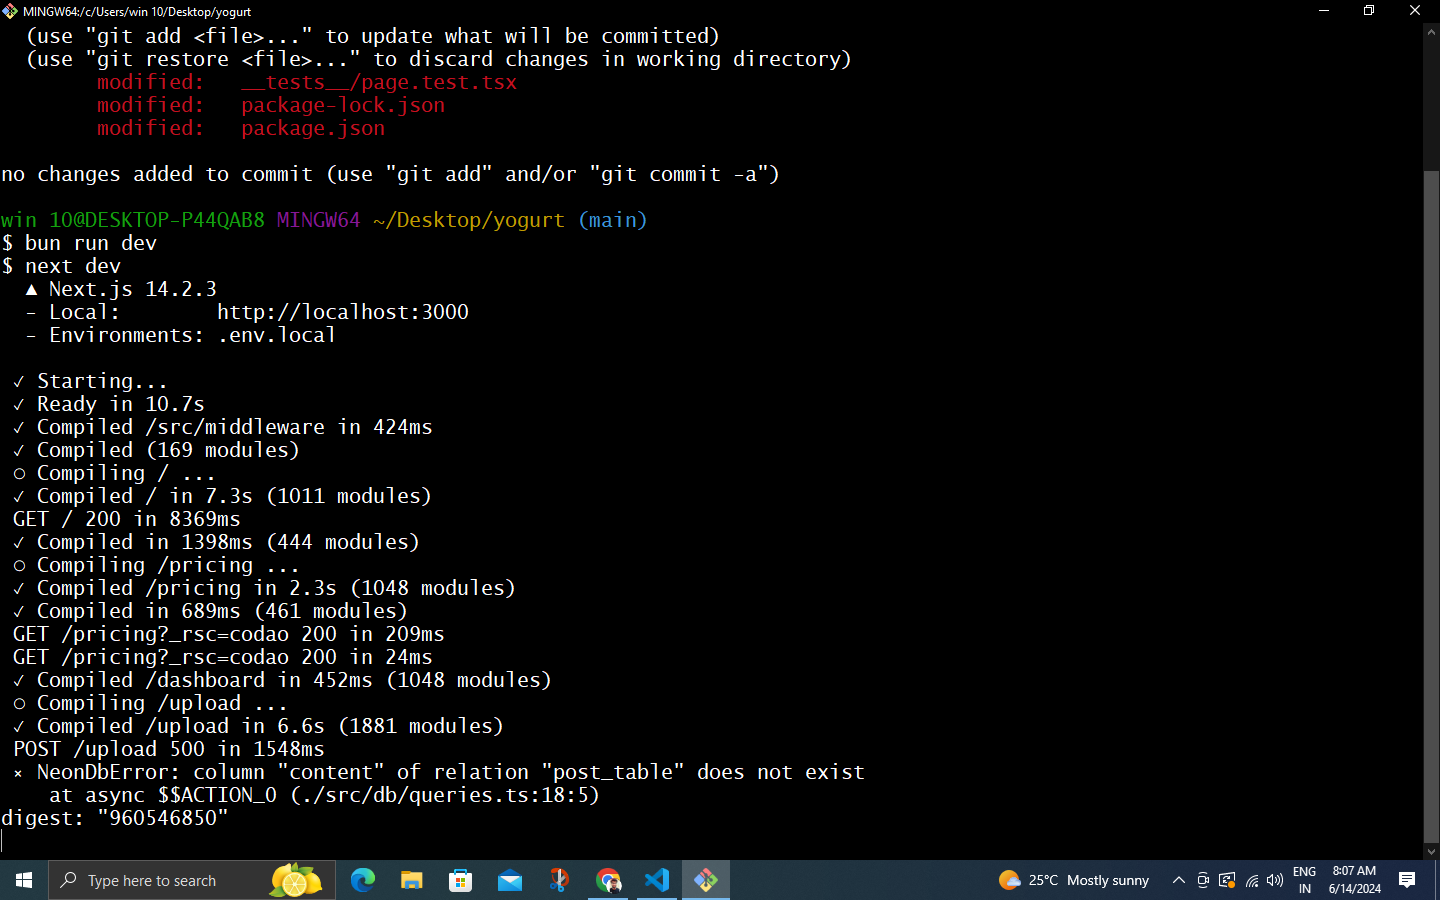The width and height of the screenshot is (1440, 900).
Task: Click the "__tests__/page.test.tsx" modified file
Action: (379, 82)
